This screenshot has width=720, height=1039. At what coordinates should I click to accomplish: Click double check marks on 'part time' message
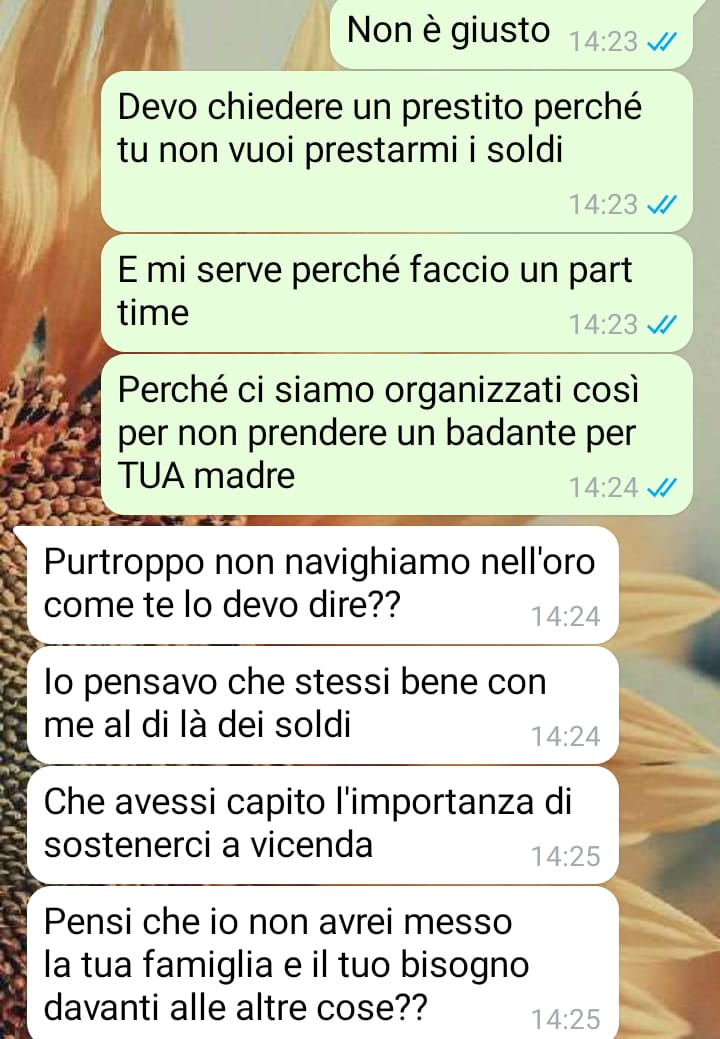(x=661, y=325)
